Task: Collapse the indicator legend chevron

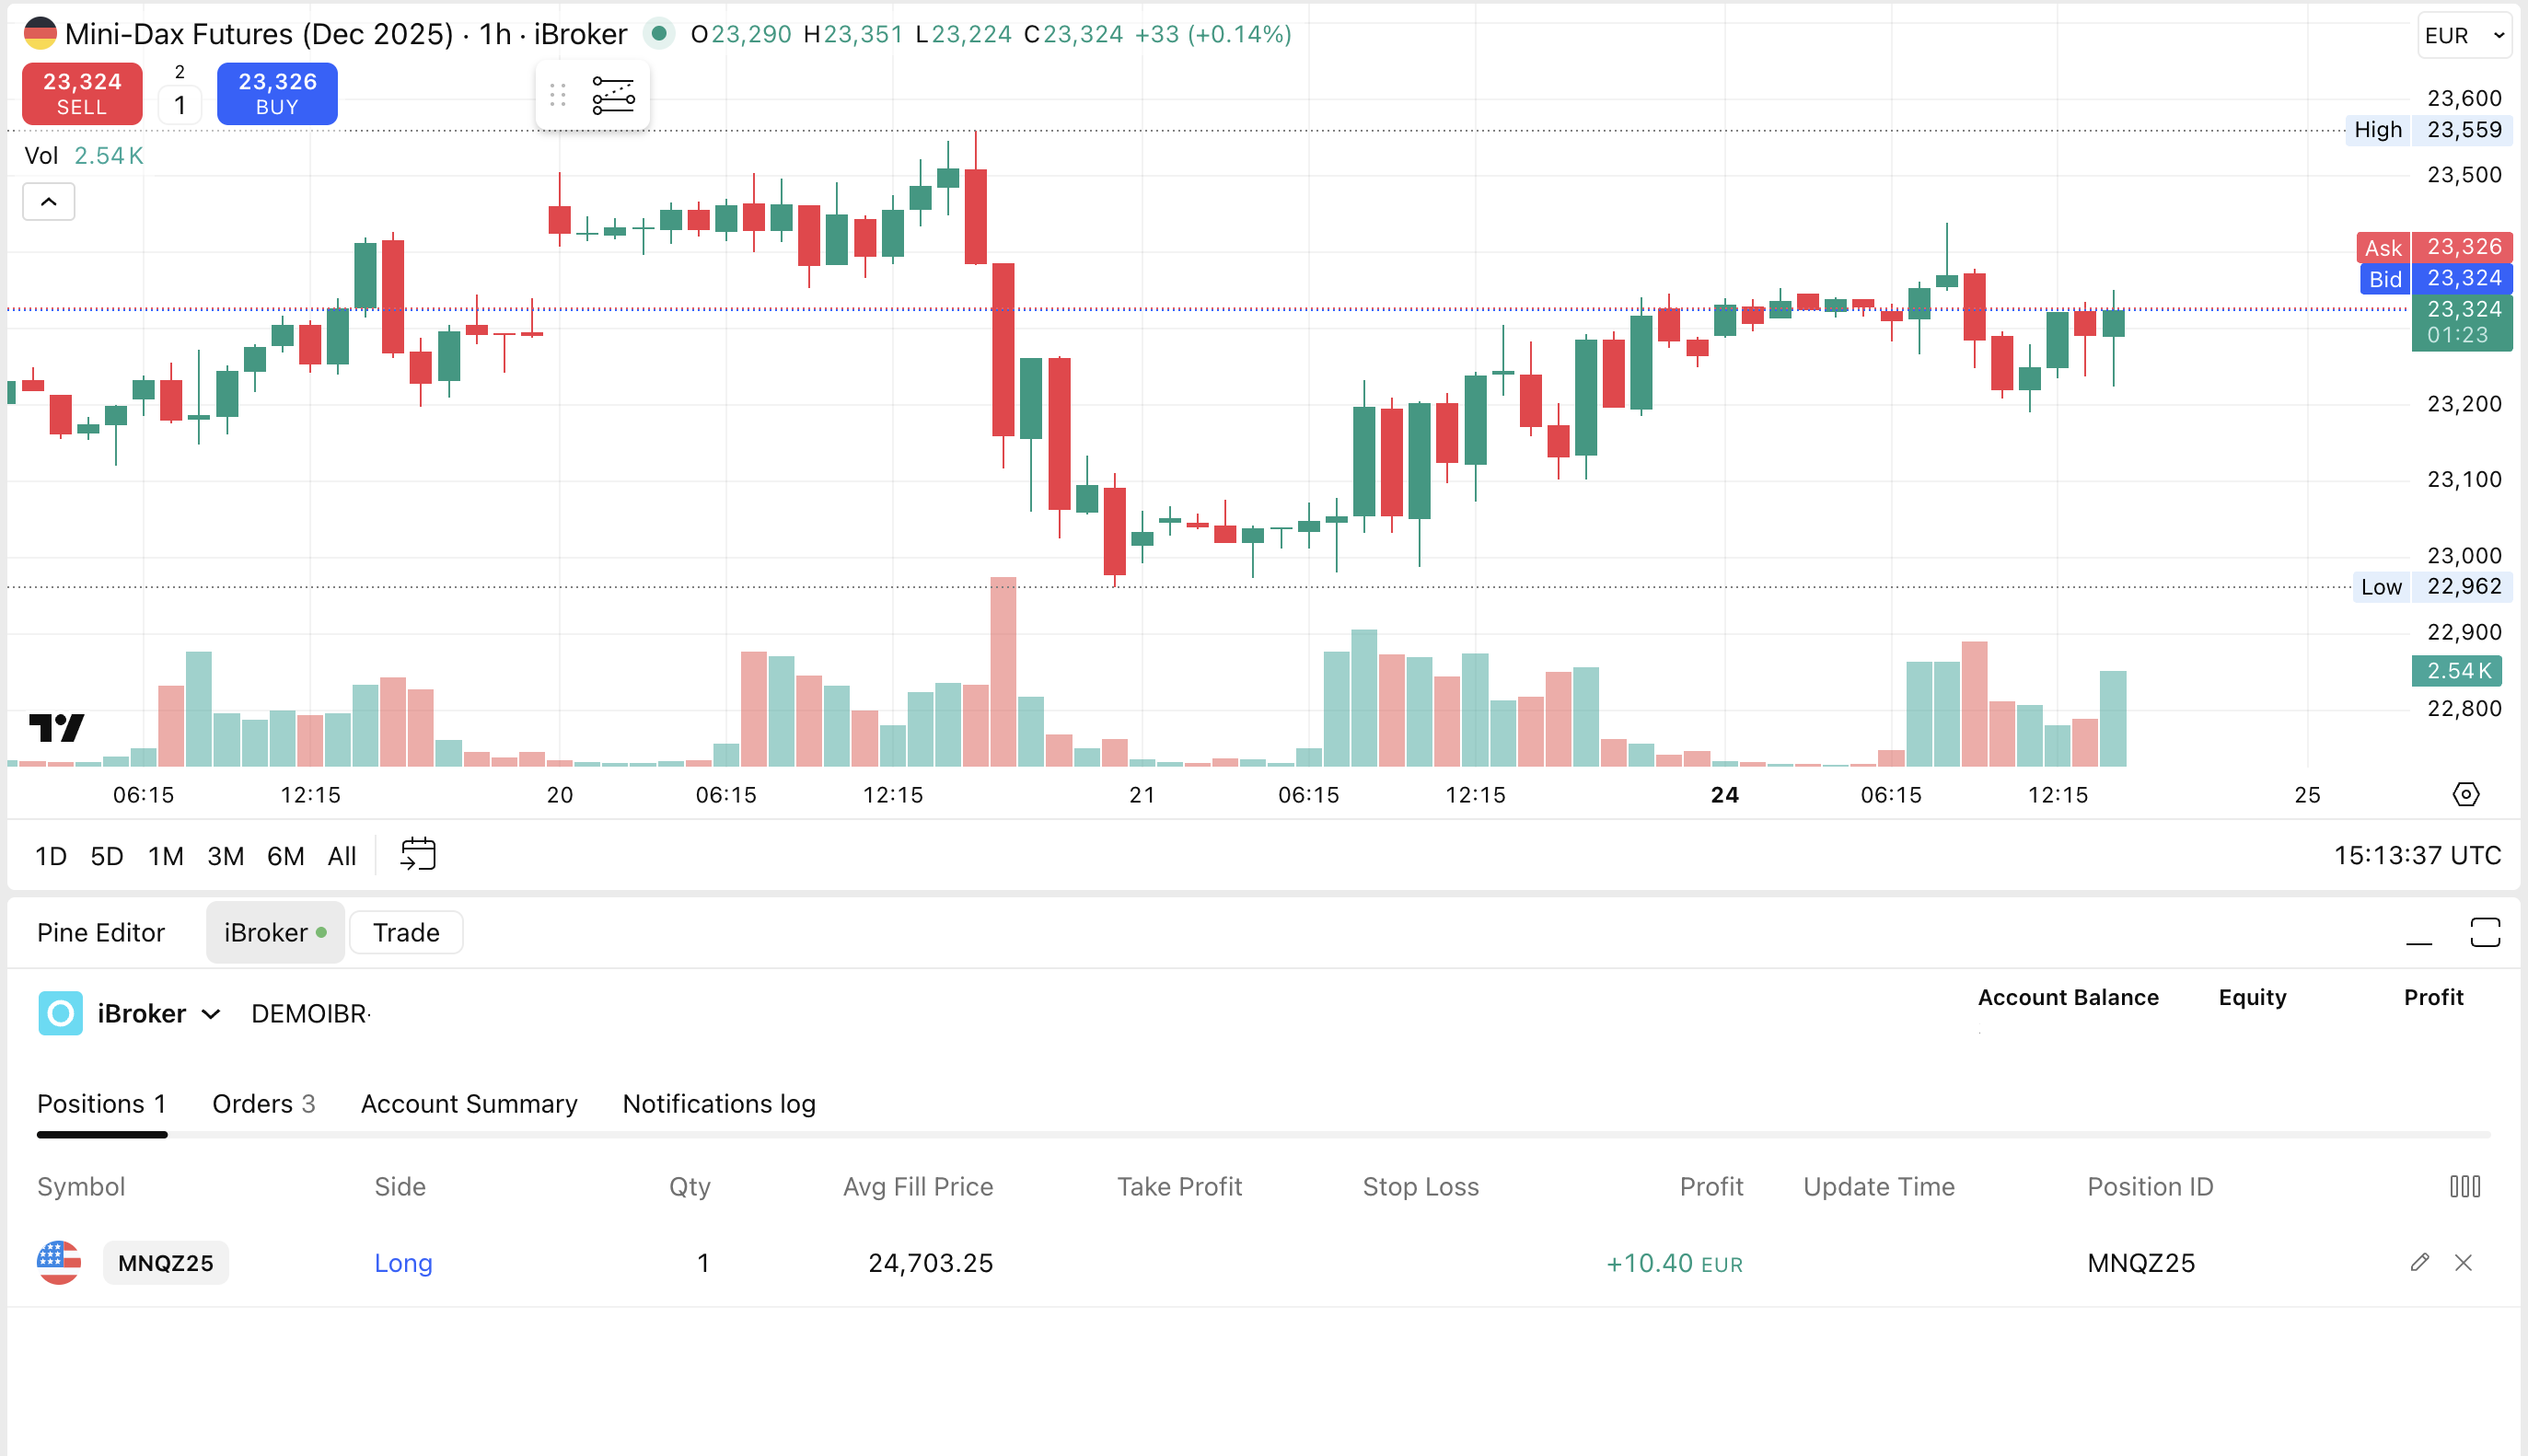Action: pyautogui.click(x=48, y=202)
